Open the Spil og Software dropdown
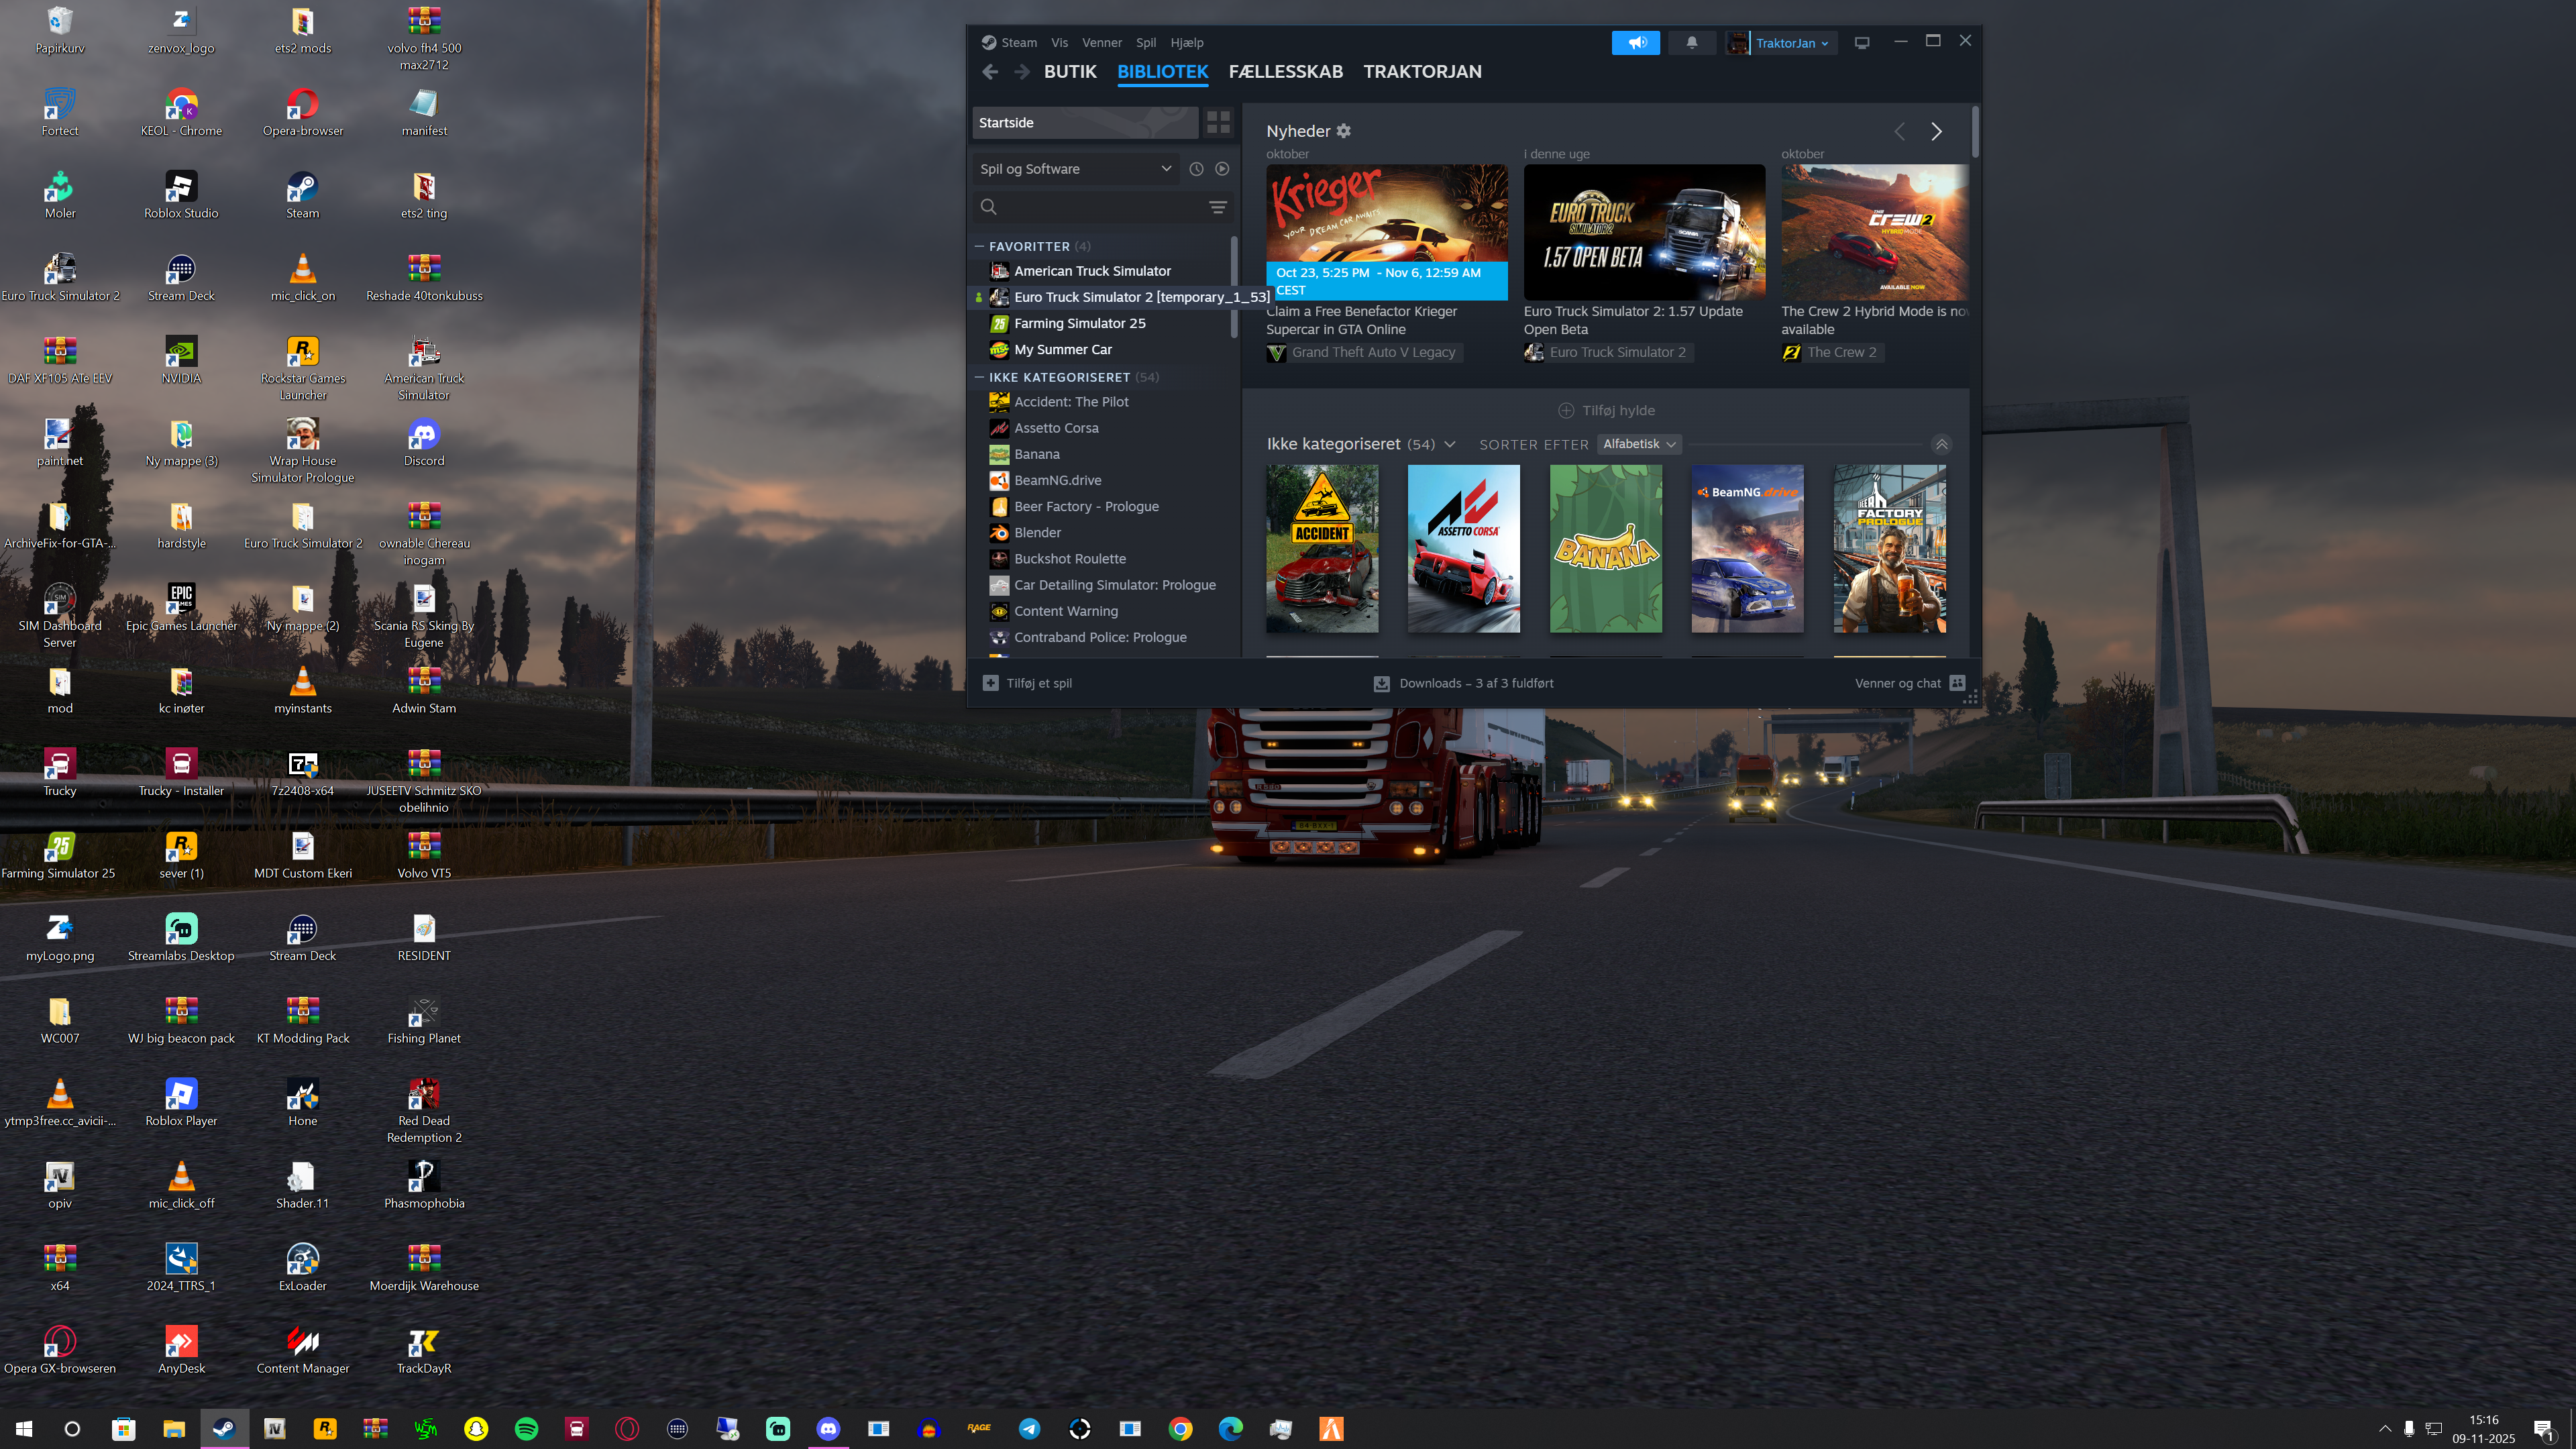This screenshot has height=1449, width=2576. click(x=1074, y=169)
